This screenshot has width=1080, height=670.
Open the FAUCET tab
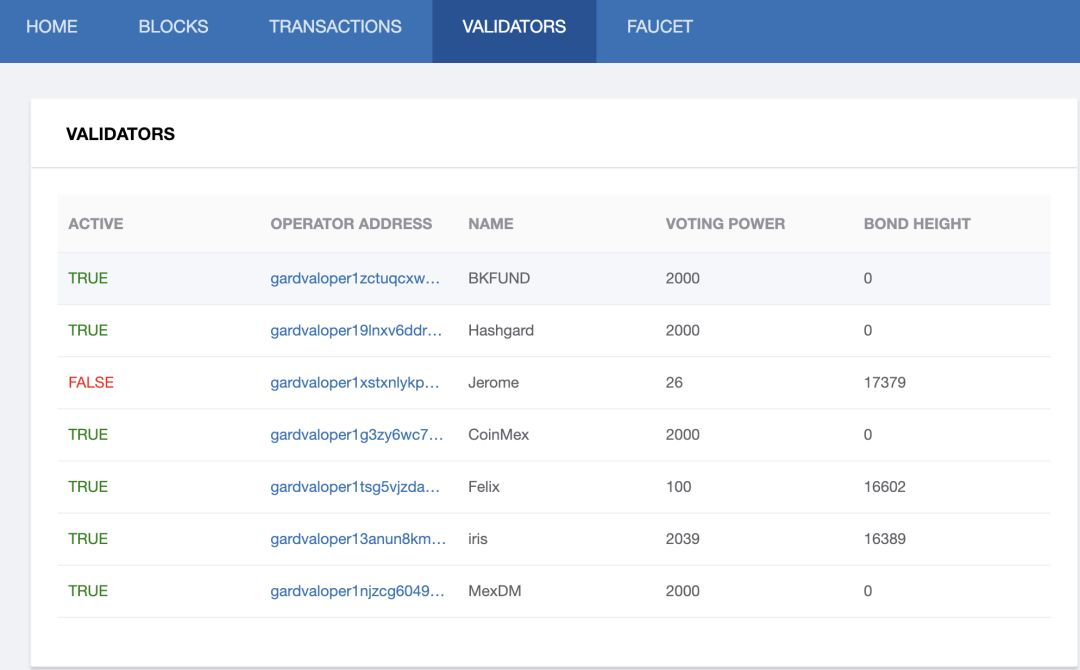(659, 27)
